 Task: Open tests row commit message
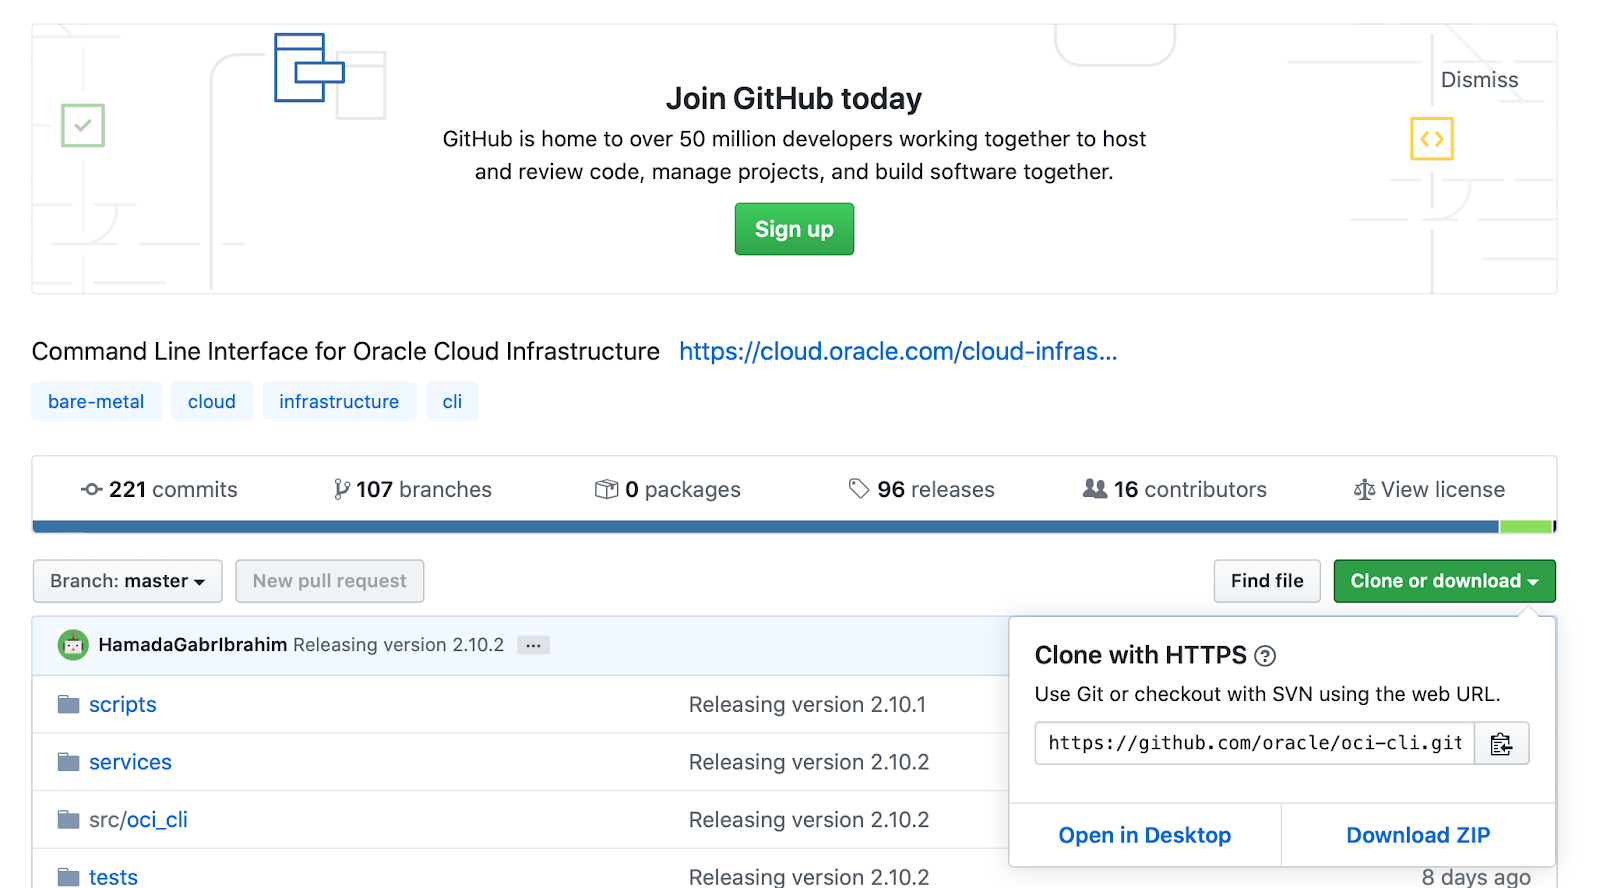[809, 877]
